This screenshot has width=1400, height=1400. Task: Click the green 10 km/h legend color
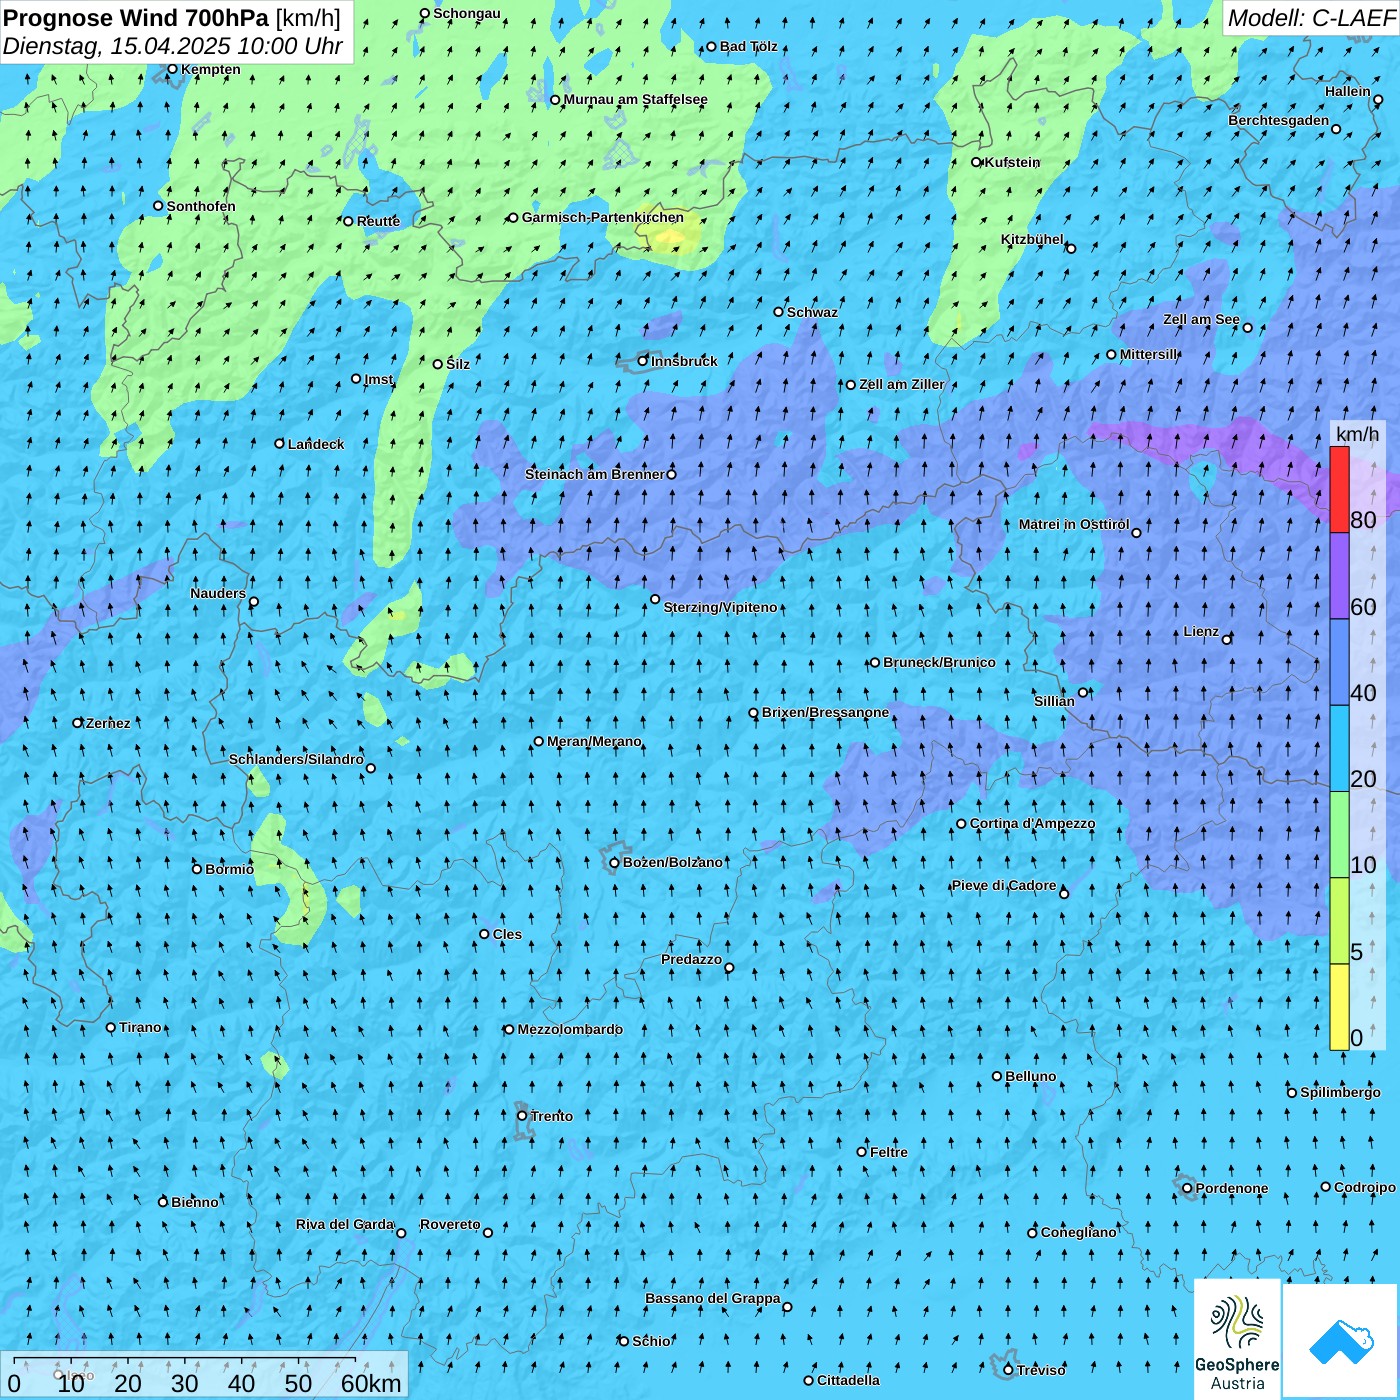tap(1339, 835)
